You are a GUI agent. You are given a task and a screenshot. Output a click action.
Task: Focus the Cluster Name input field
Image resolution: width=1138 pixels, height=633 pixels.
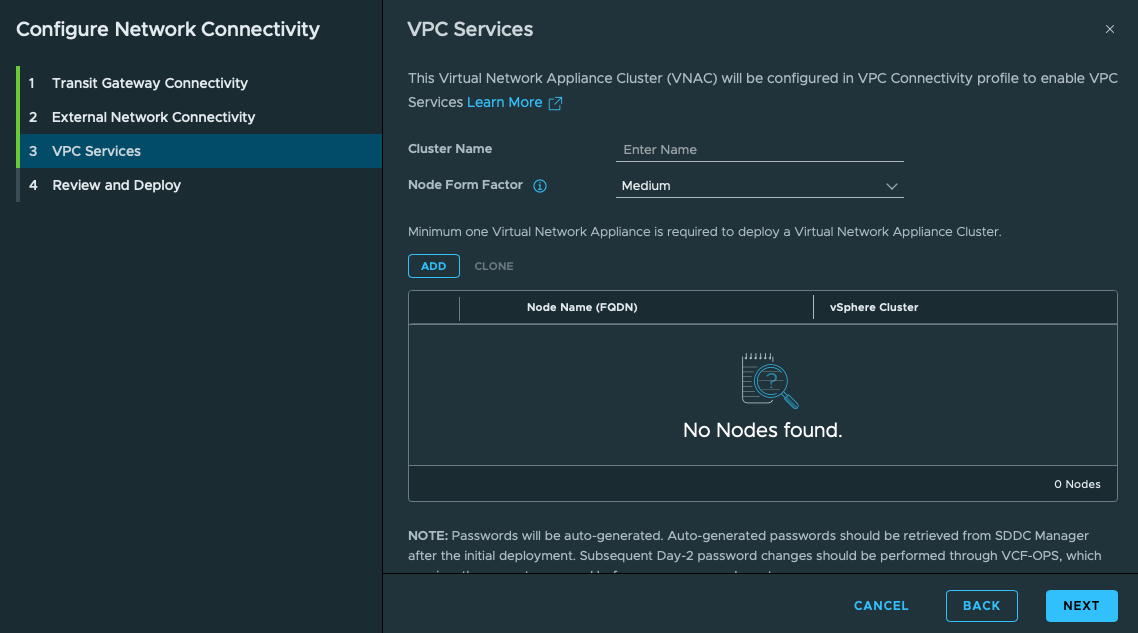point(759,150)
